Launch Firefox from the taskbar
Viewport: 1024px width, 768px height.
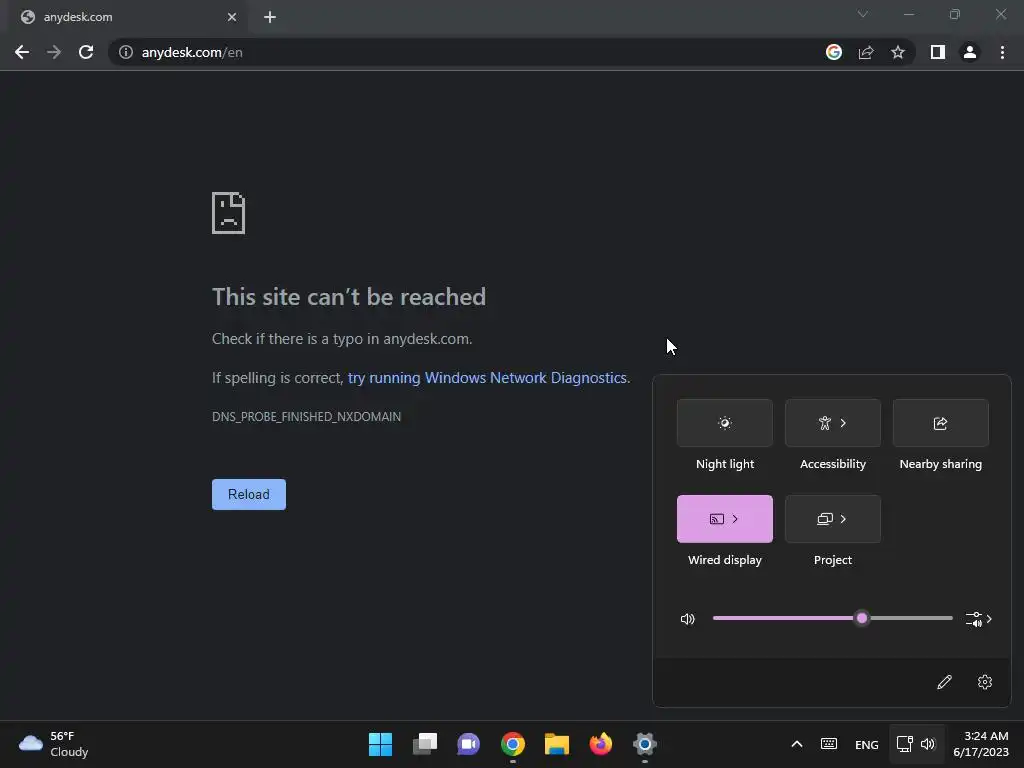pyautogui.click(x=601, y=744)
